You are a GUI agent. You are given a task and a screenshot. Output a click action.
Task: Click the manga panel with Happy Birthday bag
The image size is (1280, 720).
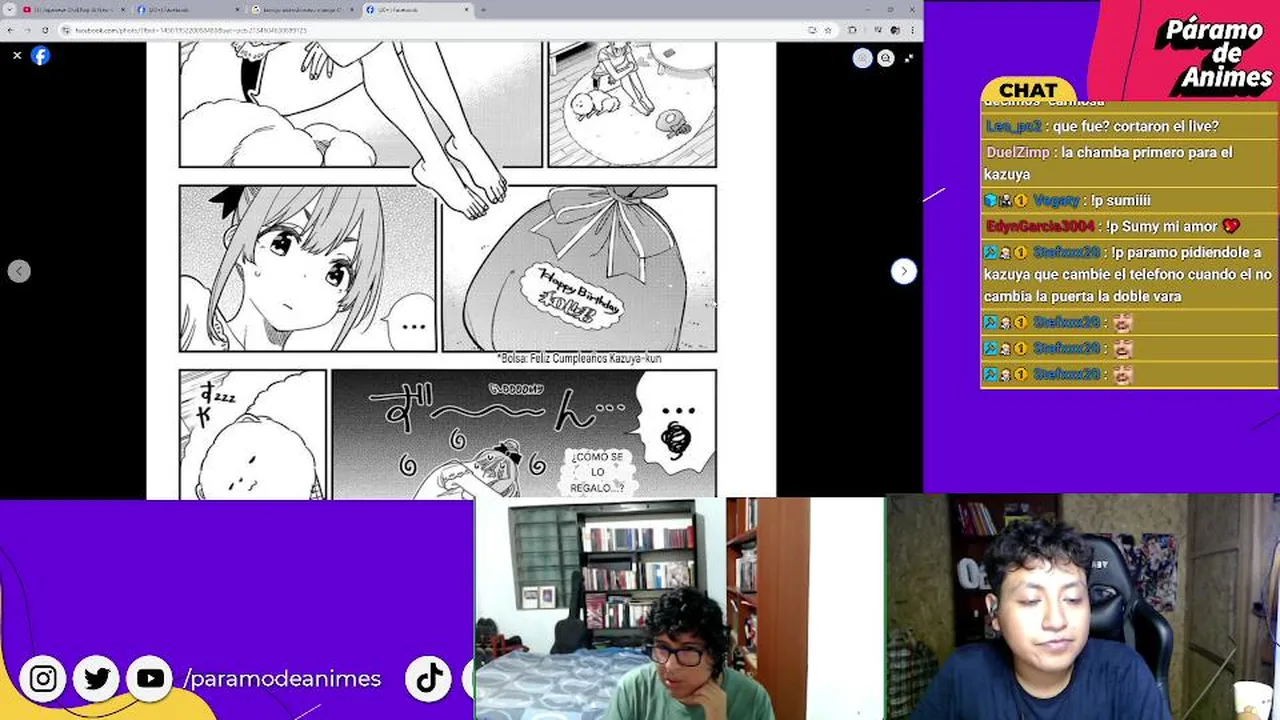click(x=579, y=268)
